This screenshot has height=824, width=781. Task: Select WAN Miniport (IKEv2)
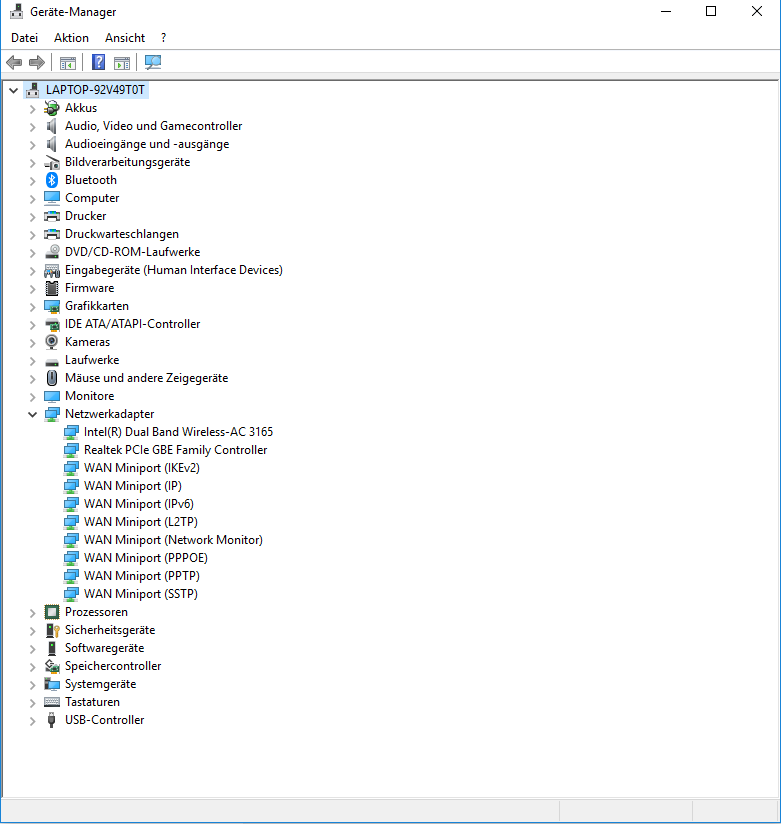142,468
